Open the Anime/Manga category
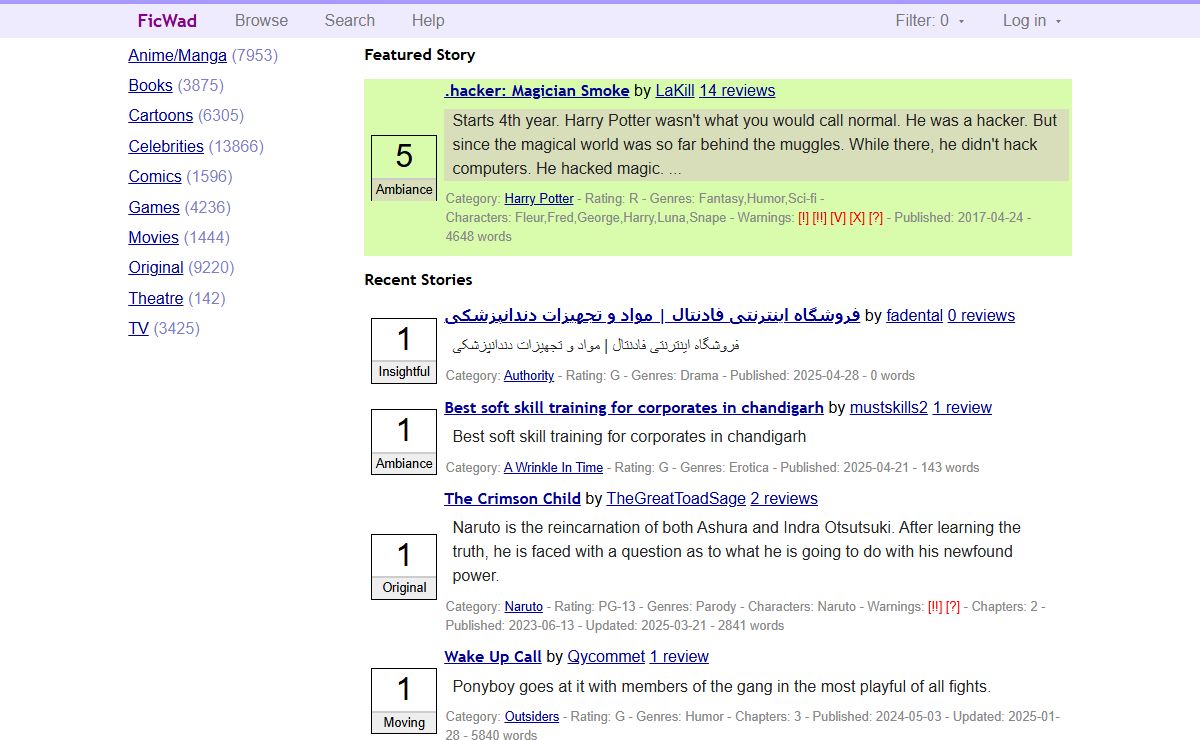The image size is (1200, 740). [177, 55]
